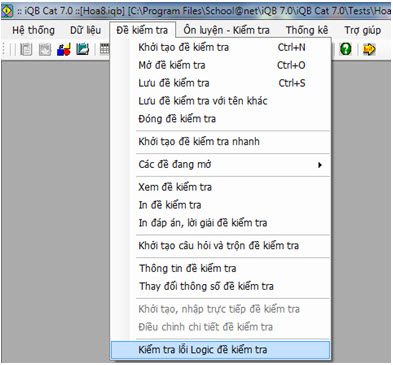The width and height of the screenshot is (393, 365).
Task: Expand the Các đề đang mở submenu
Action: tap(221, 164)
